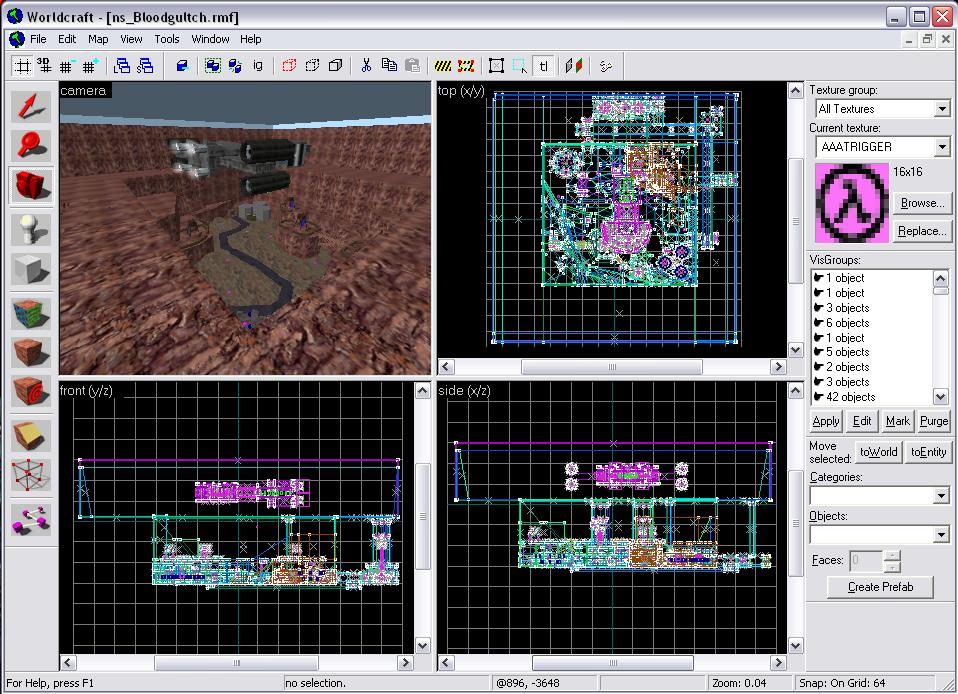
Task: Open the Tools menu
Action: pyautogui.click(x=167, y=39)
